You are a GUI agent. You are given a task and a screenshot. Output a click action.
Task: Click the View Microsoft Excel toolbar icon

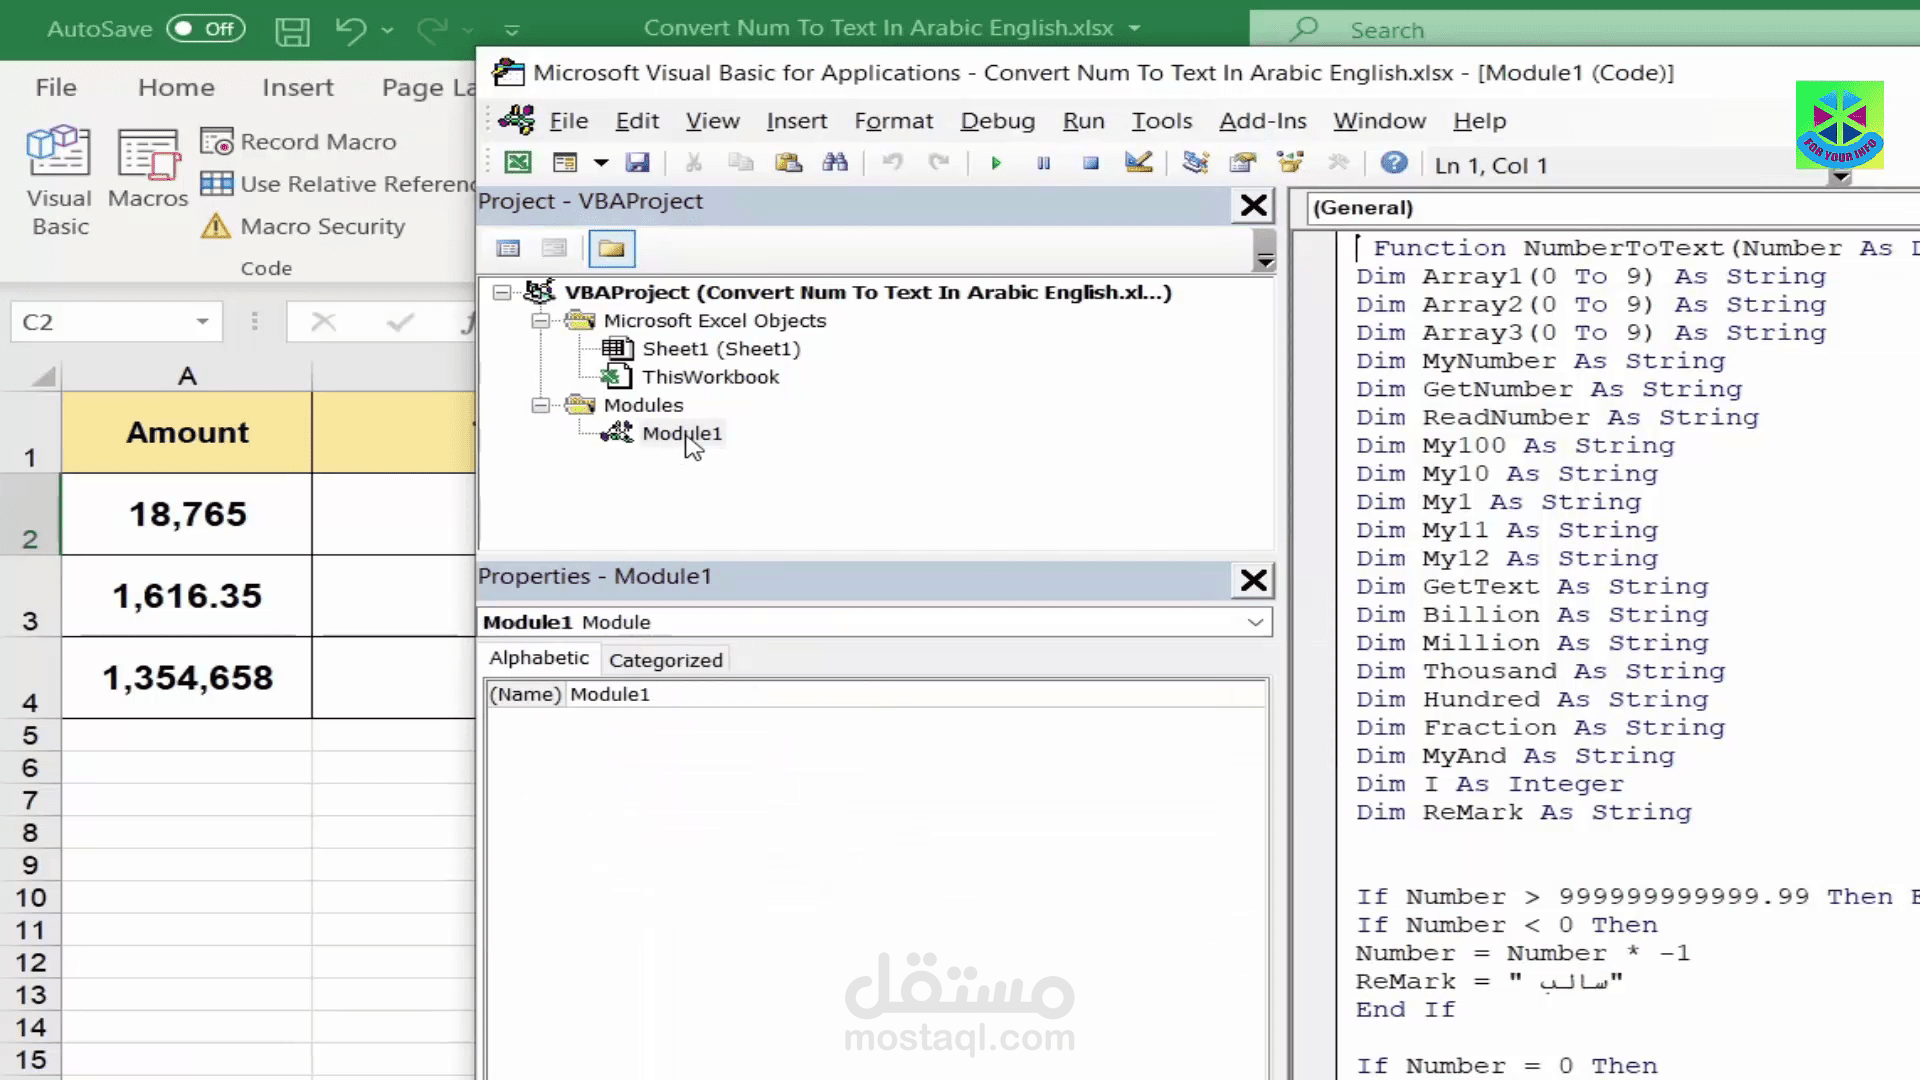517,163
